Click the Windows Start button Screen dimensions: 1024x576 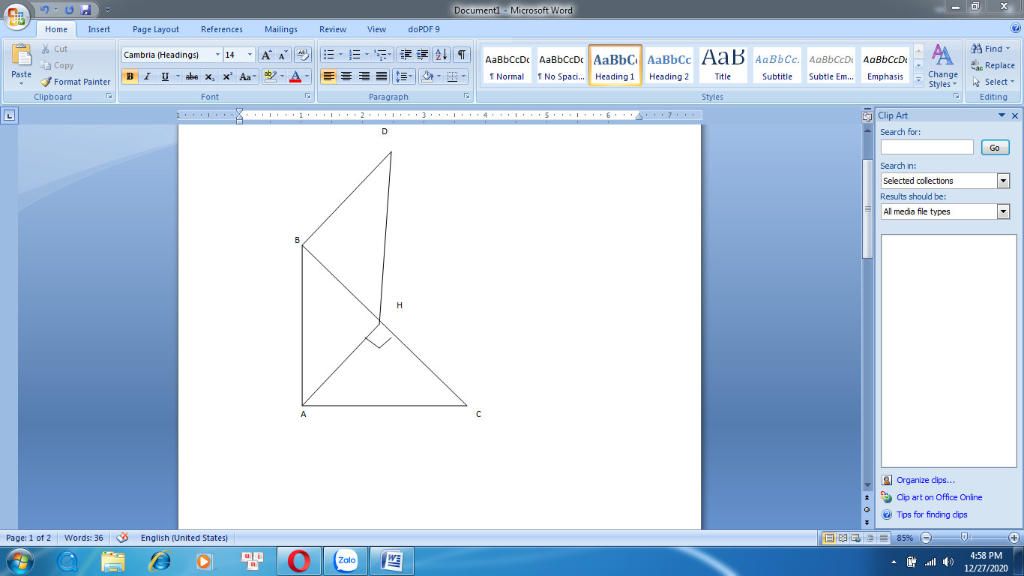[19, 561]
